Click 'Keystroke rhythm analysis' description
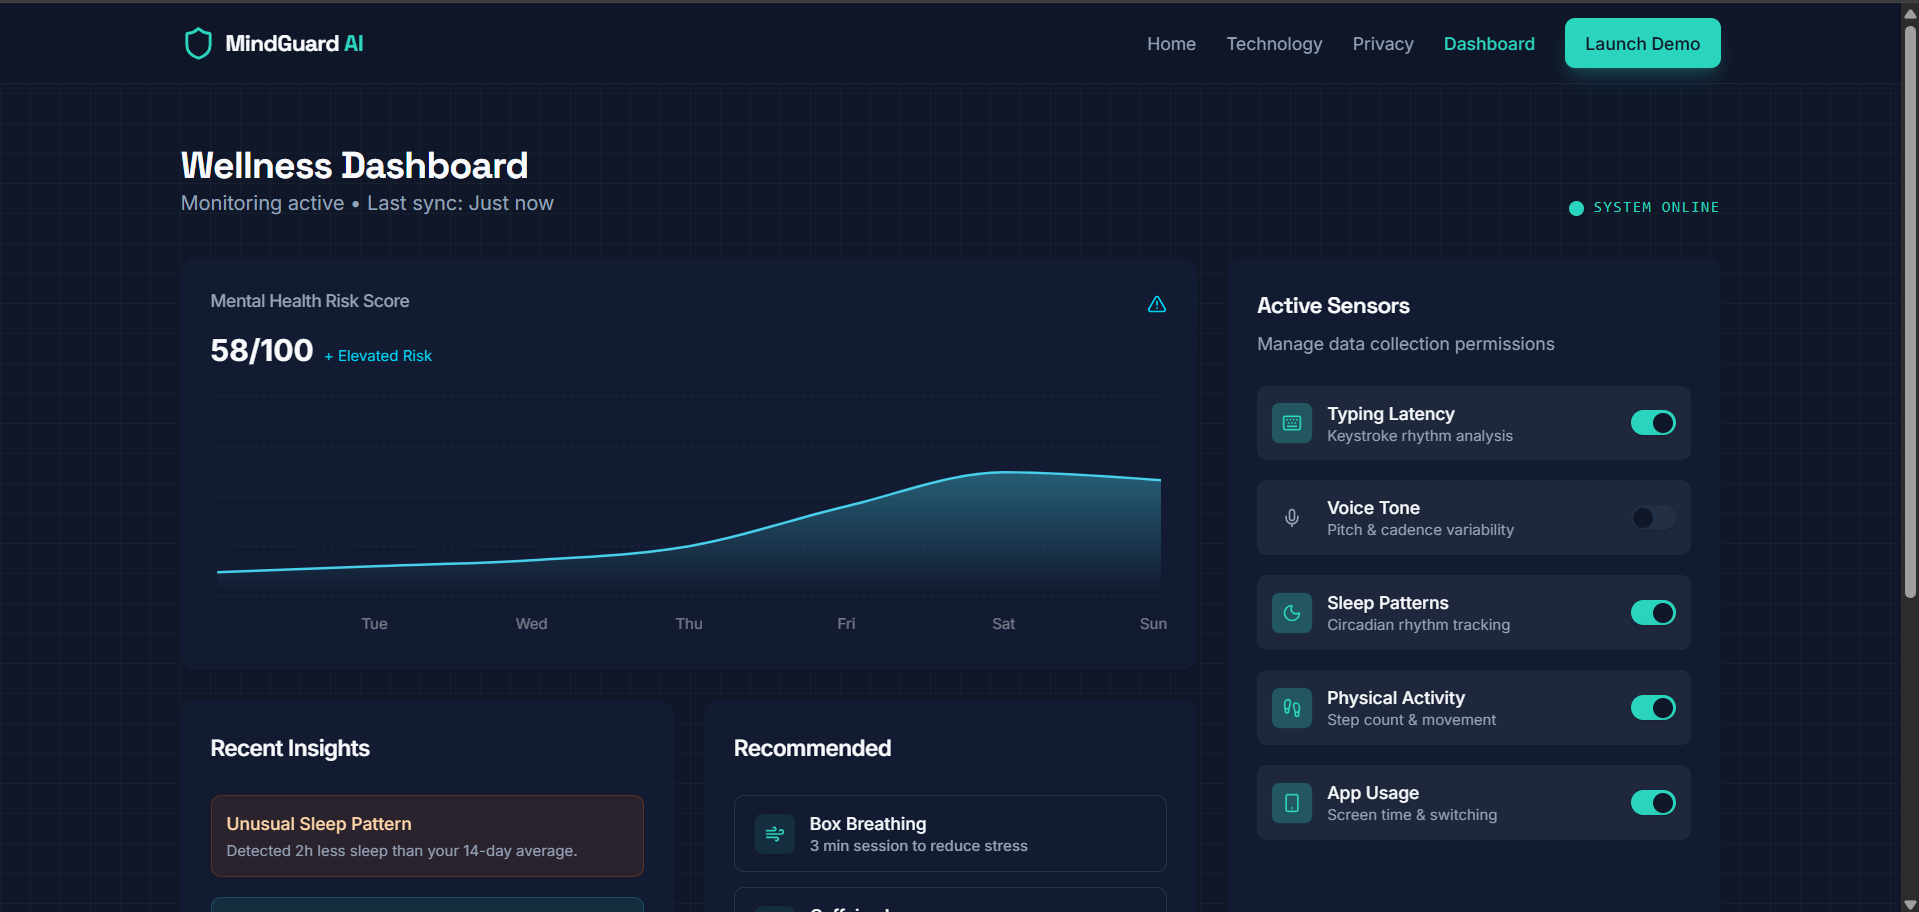Image resolution: width=1919 pixels, height=912 pixels. click(1419, 436)
